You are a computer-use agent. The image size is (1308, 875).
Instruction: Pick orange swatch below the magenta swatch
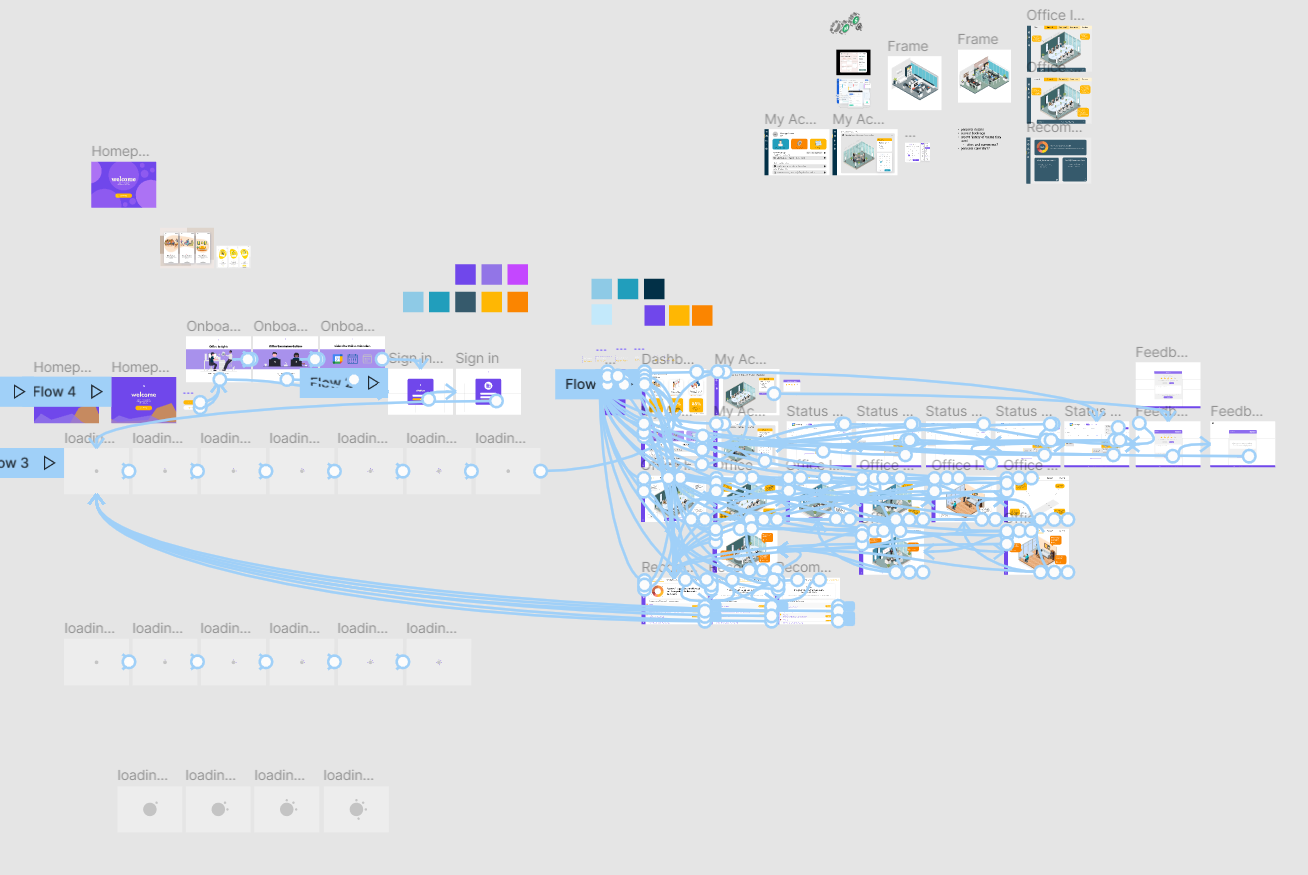pyautogui.click(x=517, y=302)
